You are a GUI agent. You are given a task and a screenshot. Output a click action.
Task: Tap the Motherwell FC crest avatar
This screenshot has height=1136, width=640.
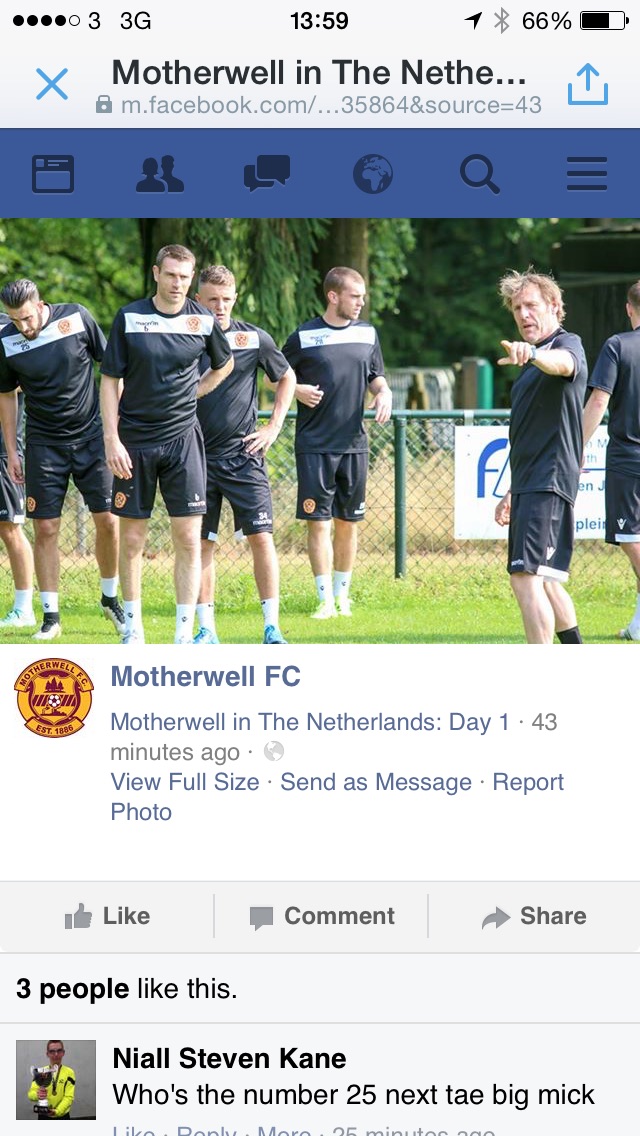(x=54, y=698)
